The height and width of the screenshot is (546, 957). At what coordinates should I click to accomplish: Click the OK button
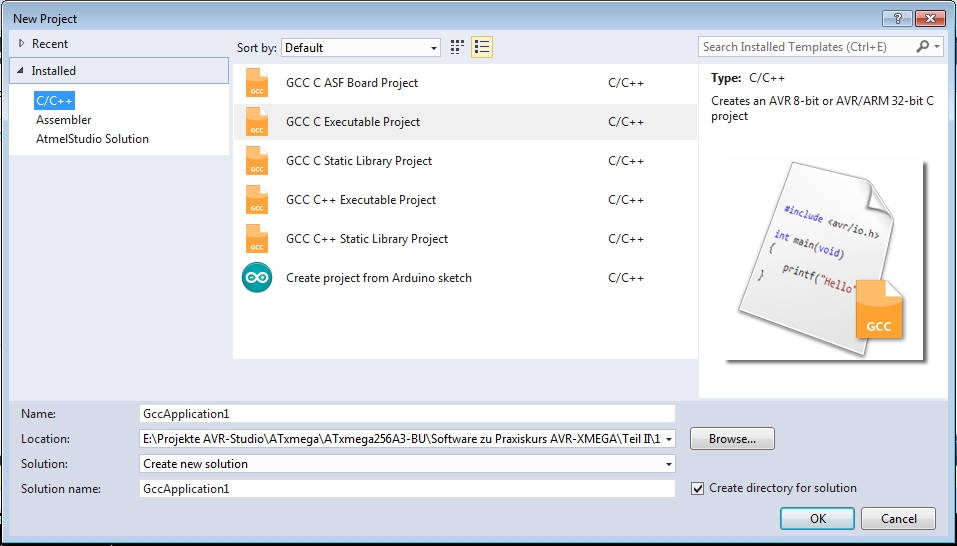click(817, 519)
